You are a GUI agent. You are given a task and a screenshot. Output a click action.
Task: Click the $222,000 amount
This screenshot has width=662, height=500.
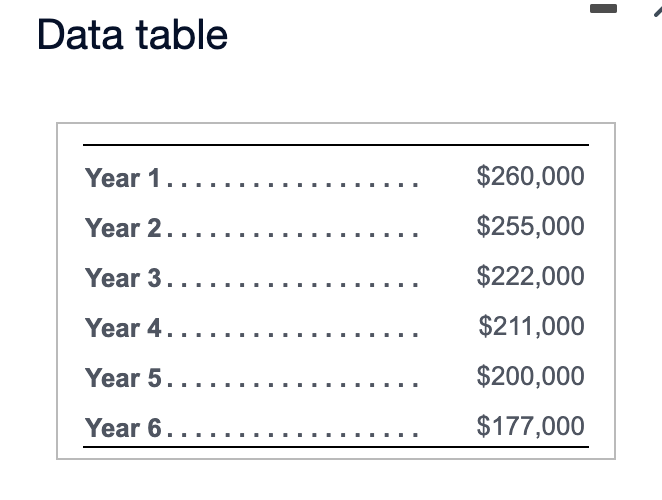click(531, 276)
